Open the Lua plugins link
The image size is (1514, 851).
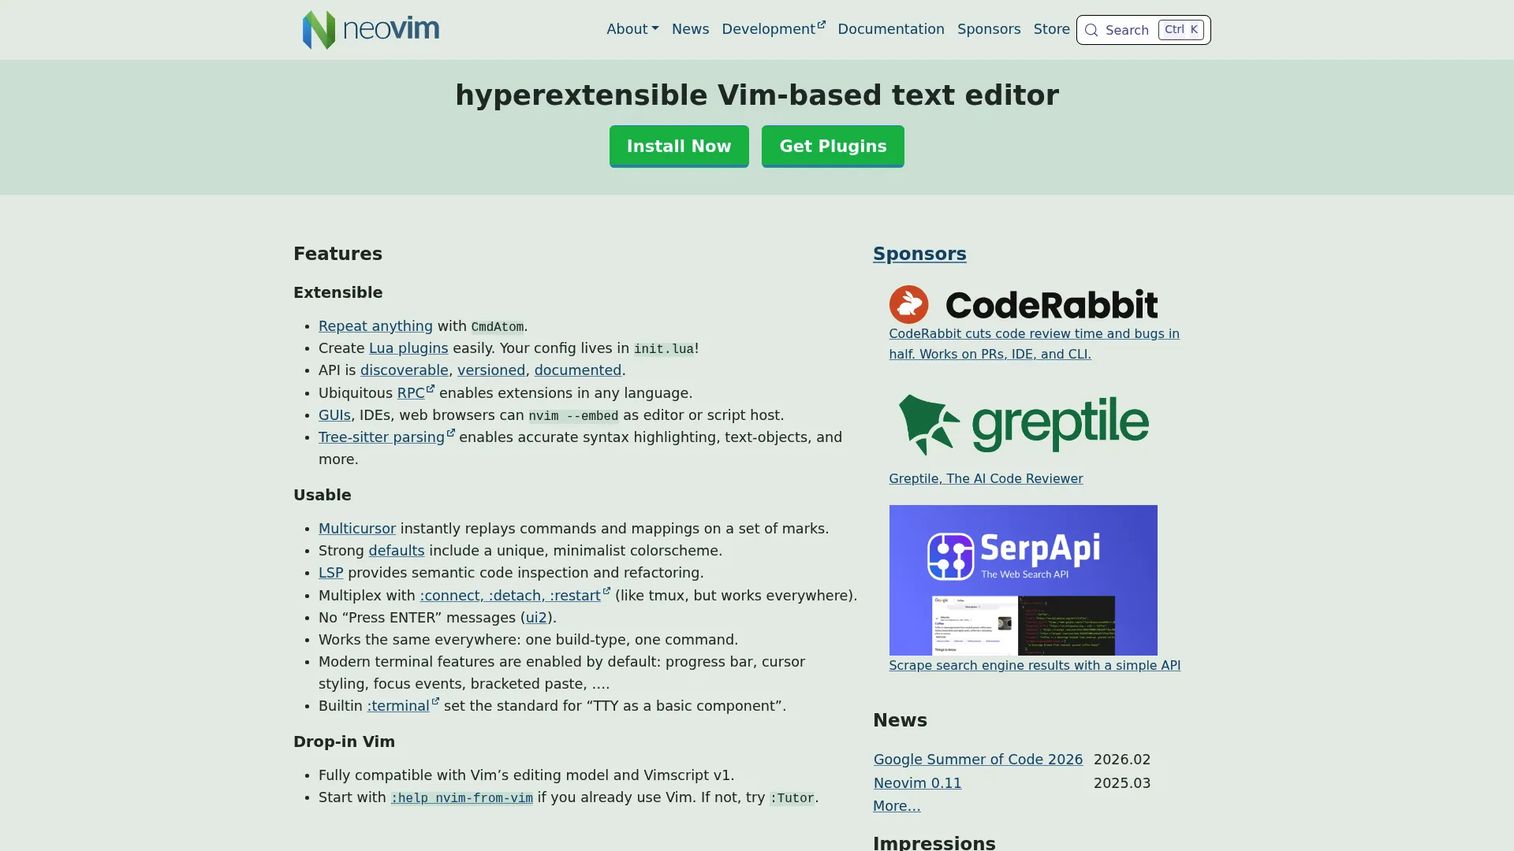point(408,348)
